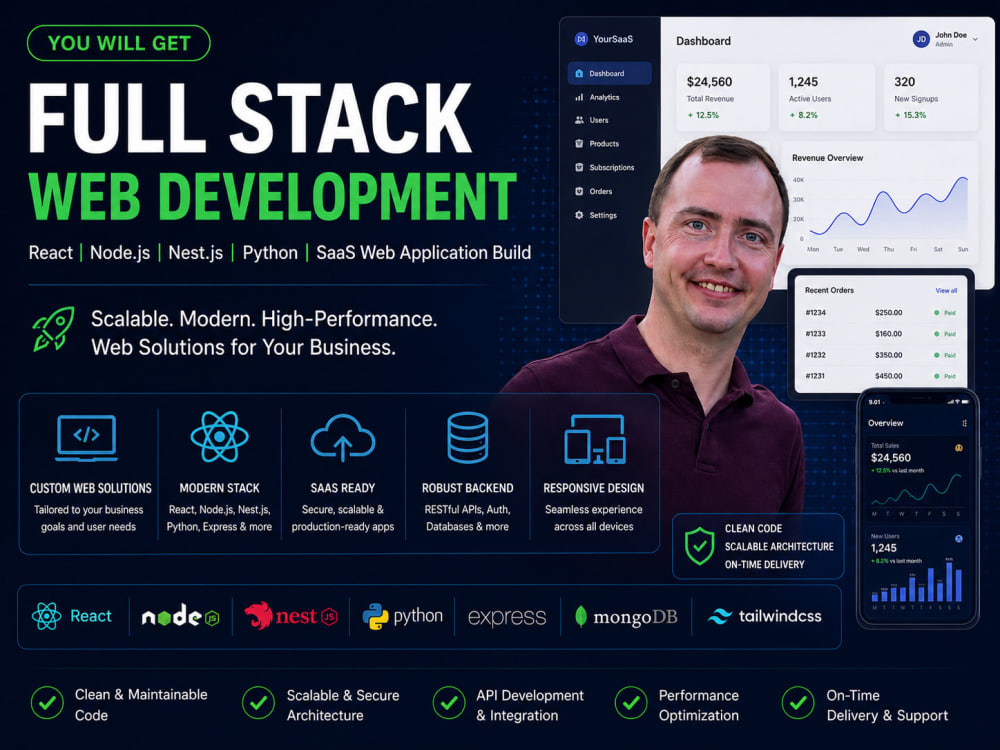Click the + 15.3% signups growth value
Screen dimensions: 1000x750
[x=911, y=115]
